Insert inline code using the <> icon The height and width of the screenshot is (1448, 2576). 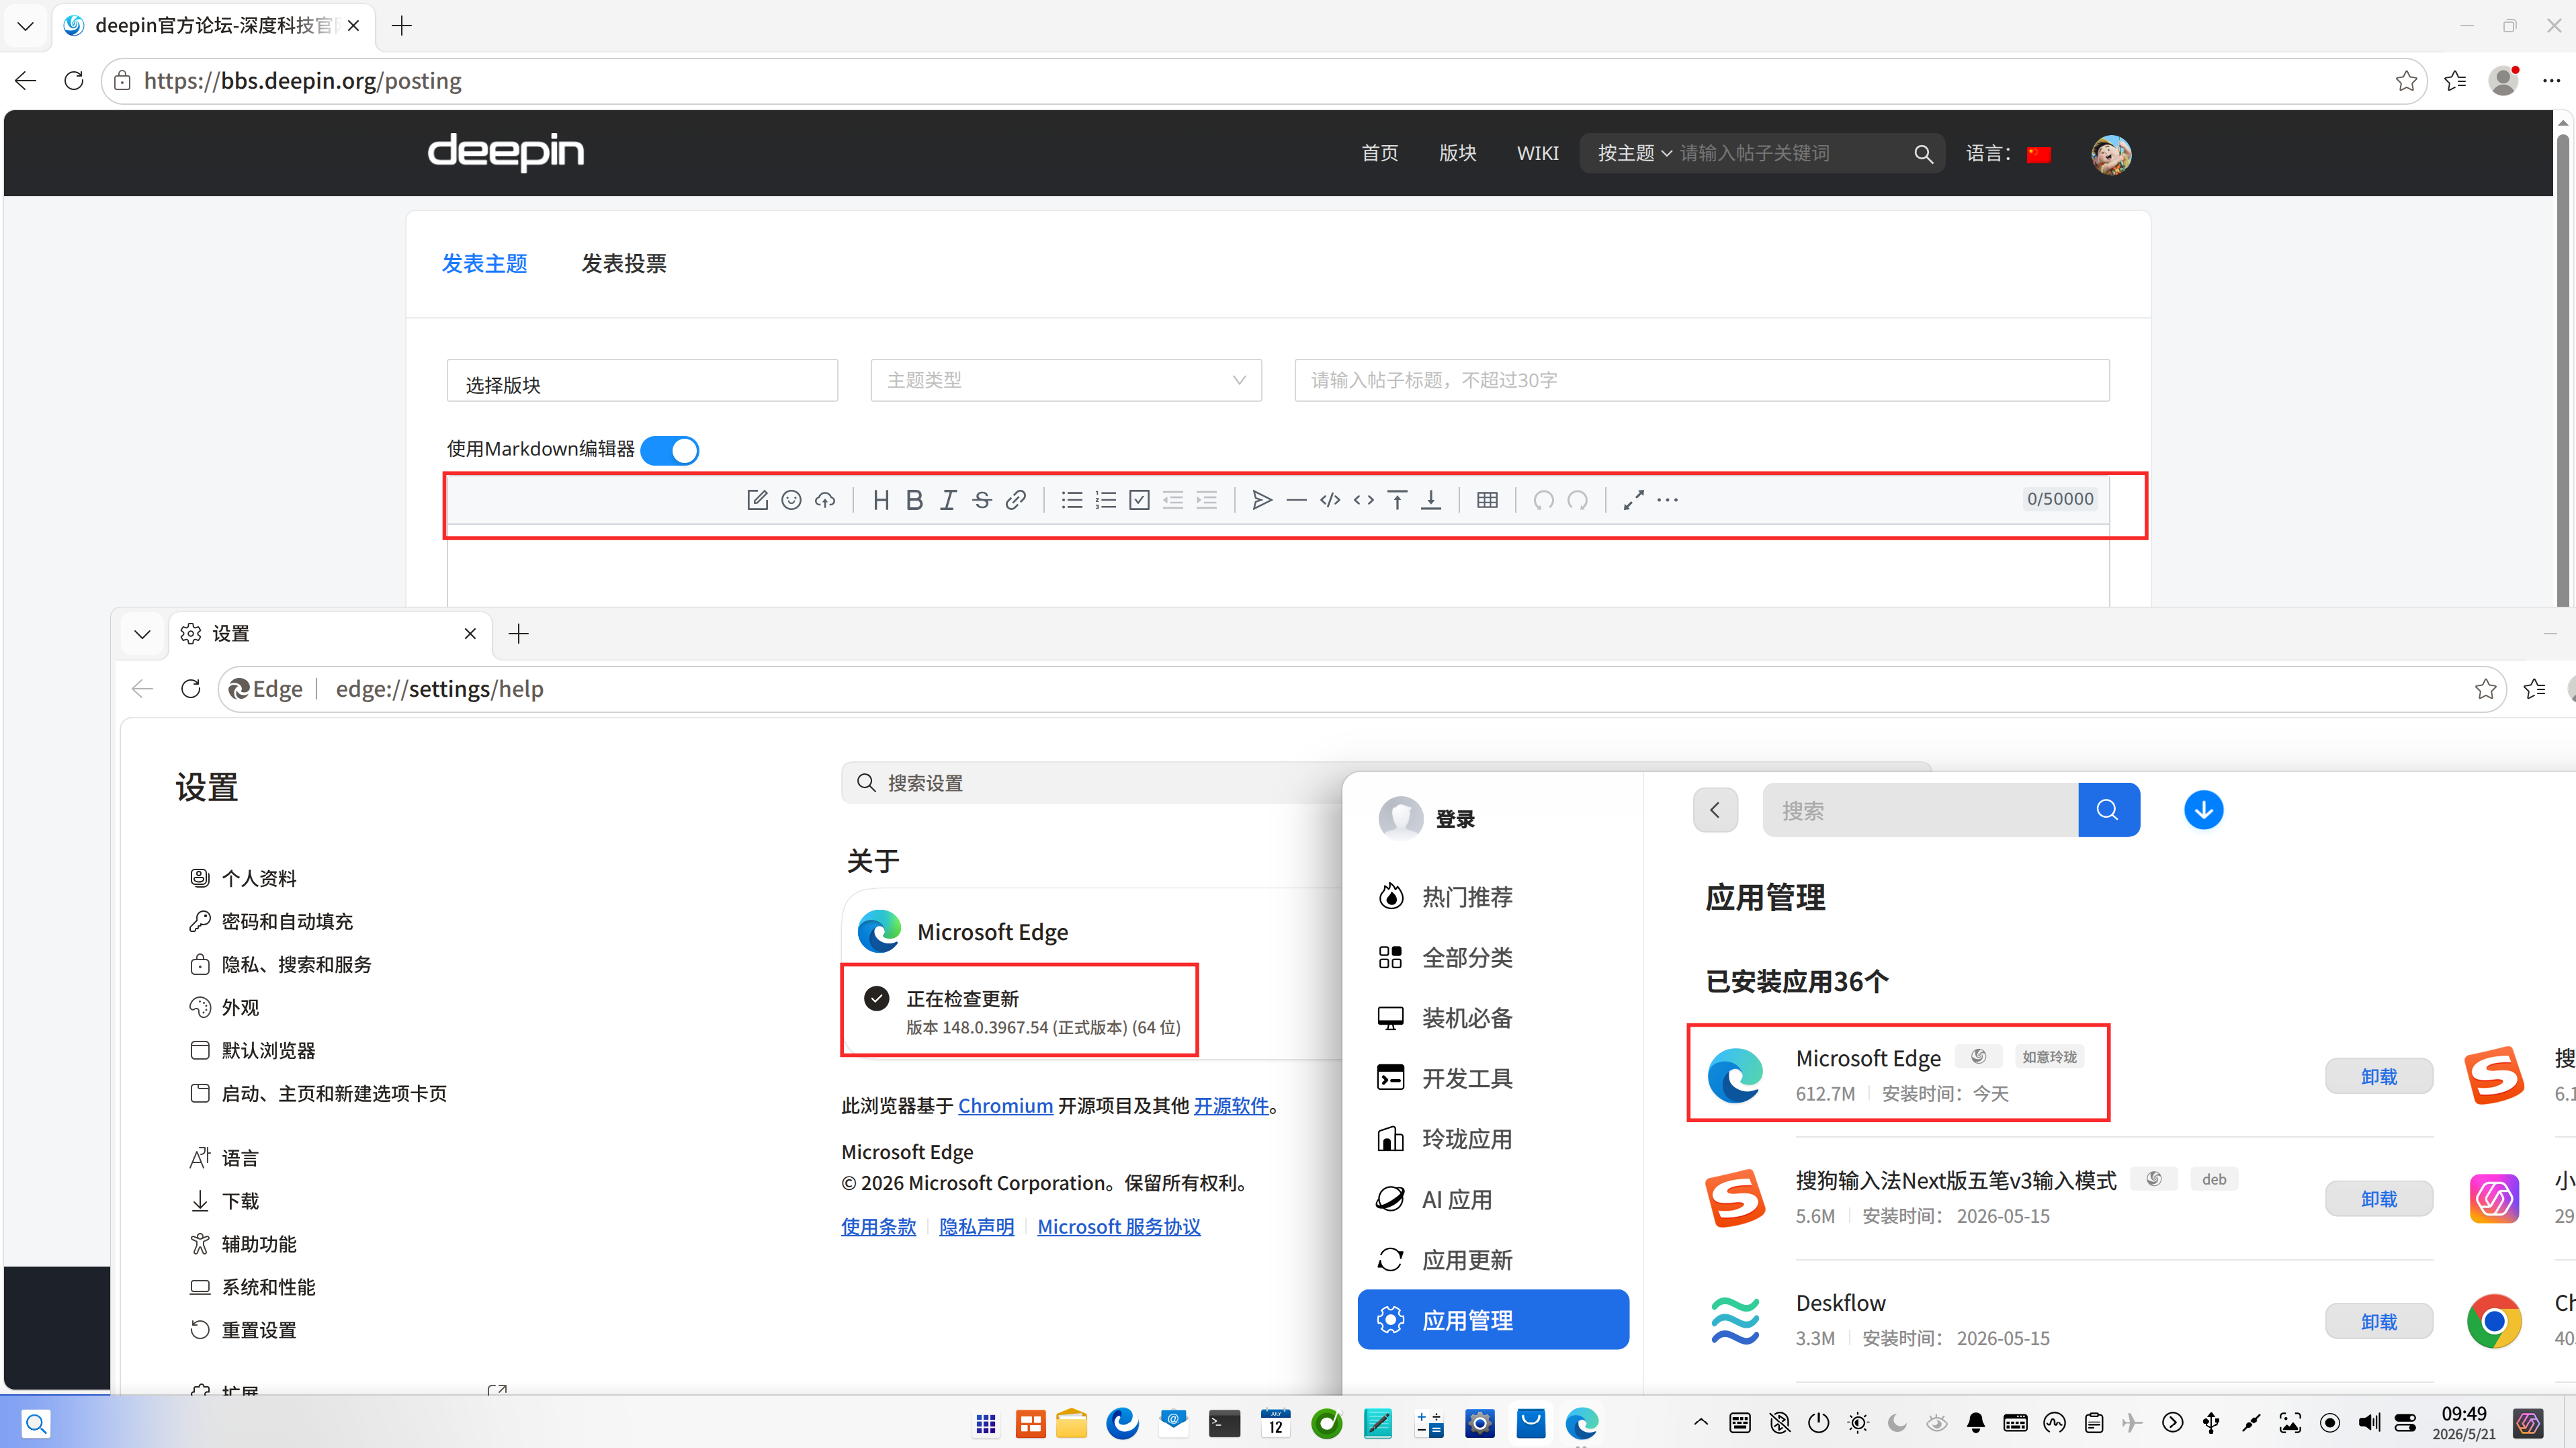click(x=1364, y=500)
